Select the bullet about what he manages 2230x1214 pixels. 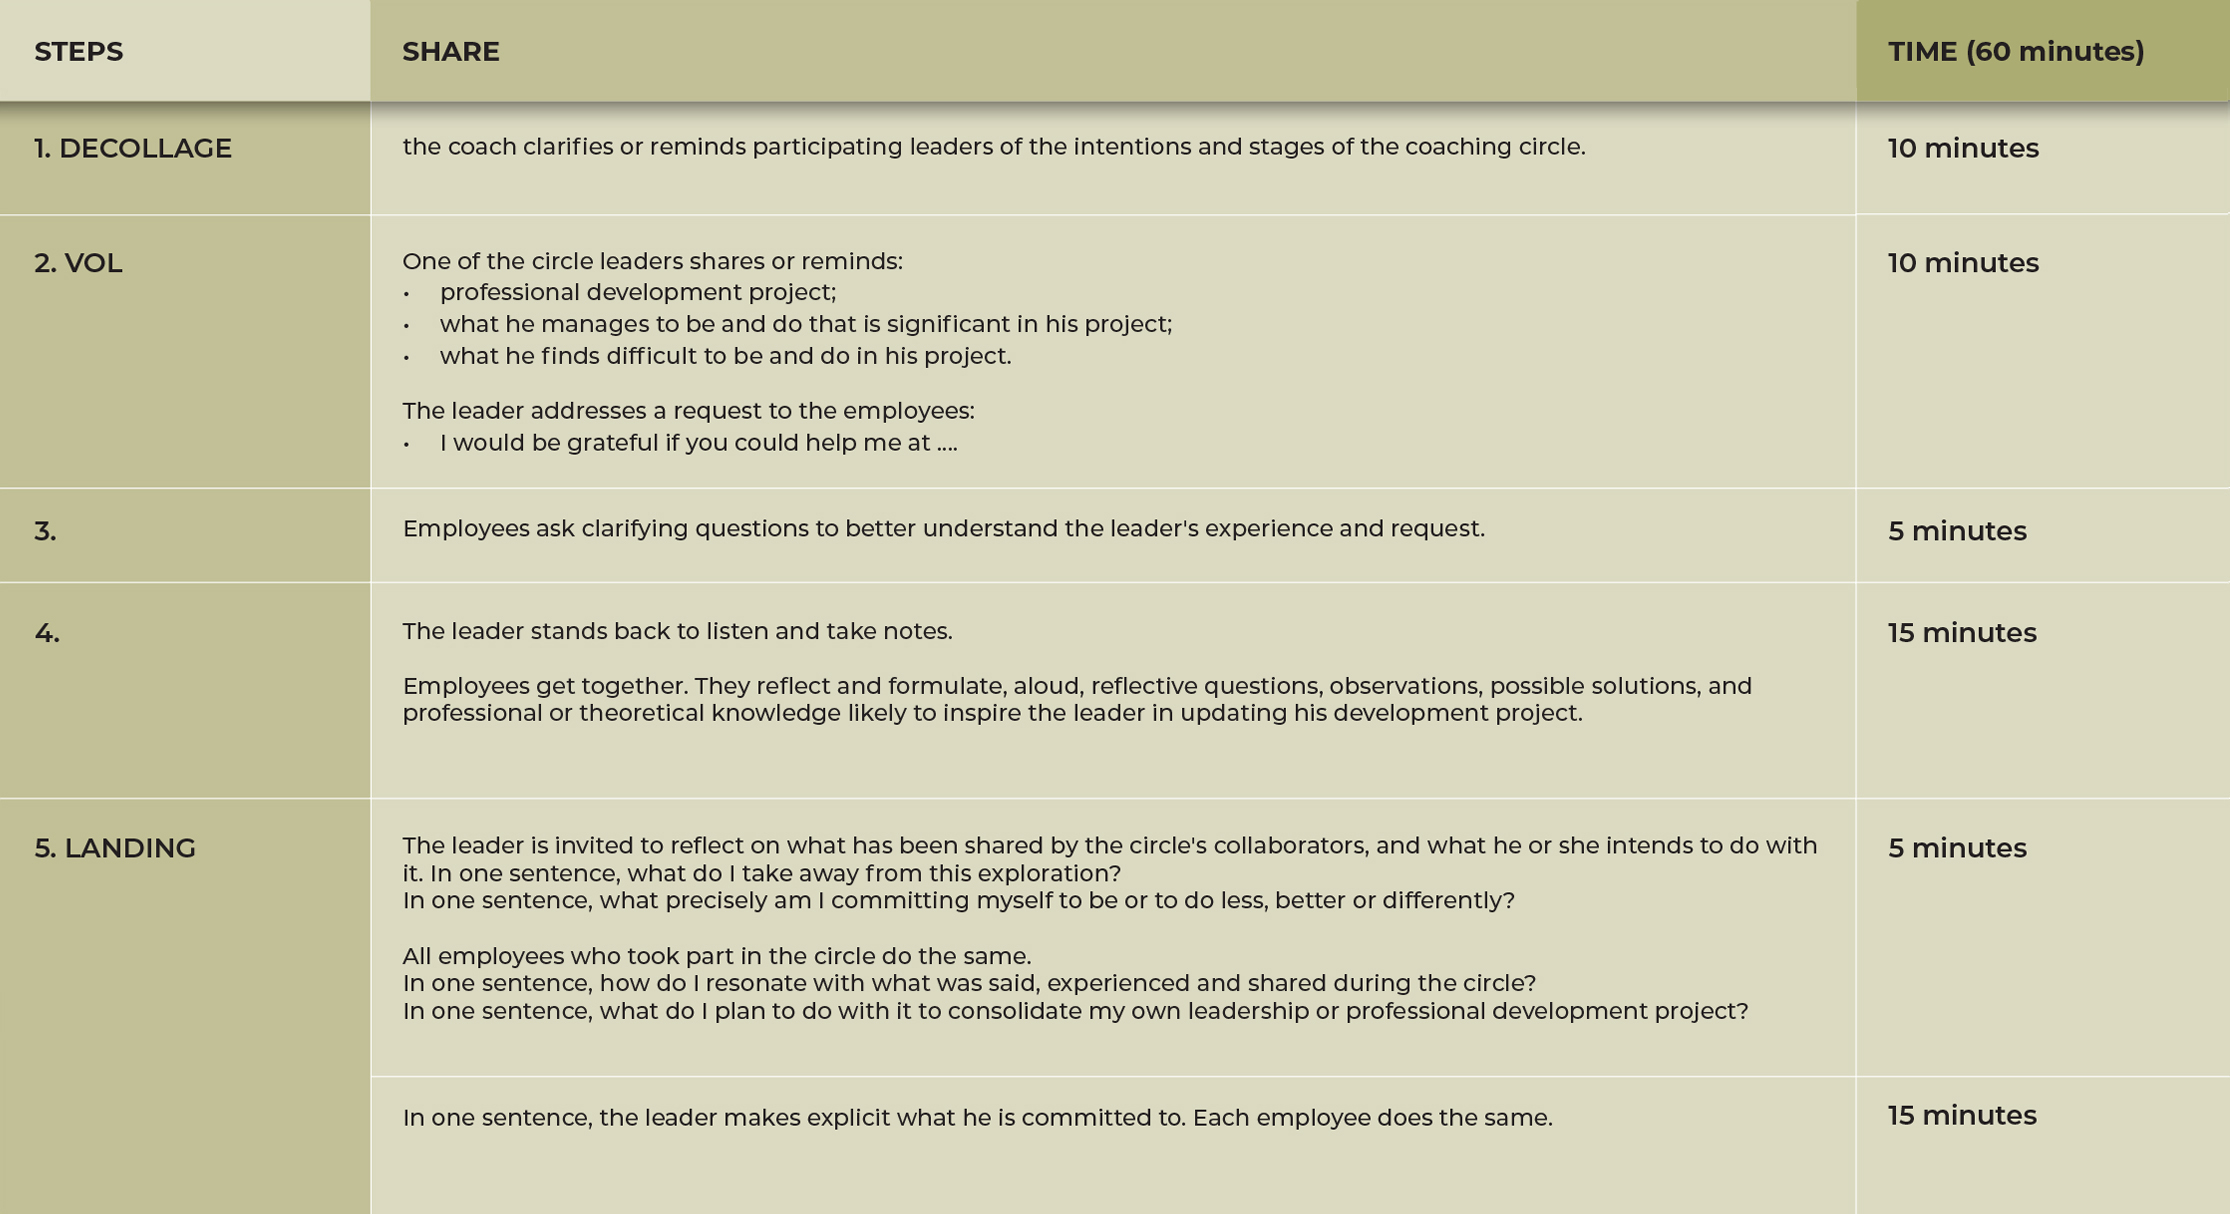coord(805,325)
